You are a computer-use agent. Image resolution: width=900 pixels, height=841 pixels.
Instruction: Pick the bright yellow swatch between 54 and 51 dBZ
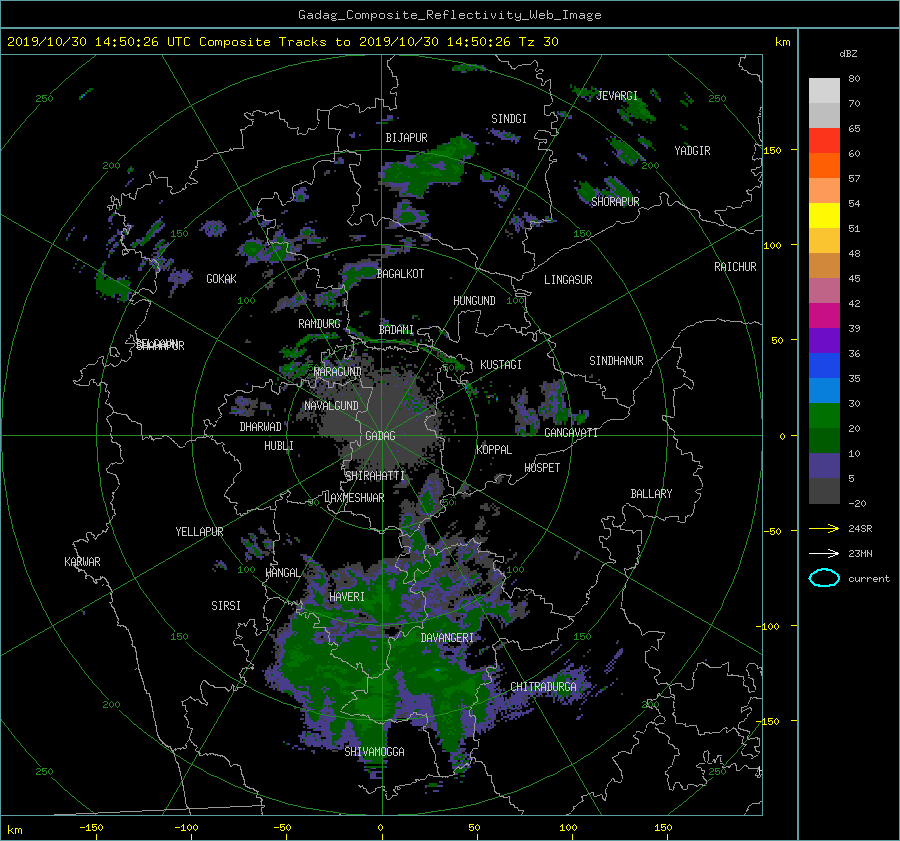coord(824,215)
